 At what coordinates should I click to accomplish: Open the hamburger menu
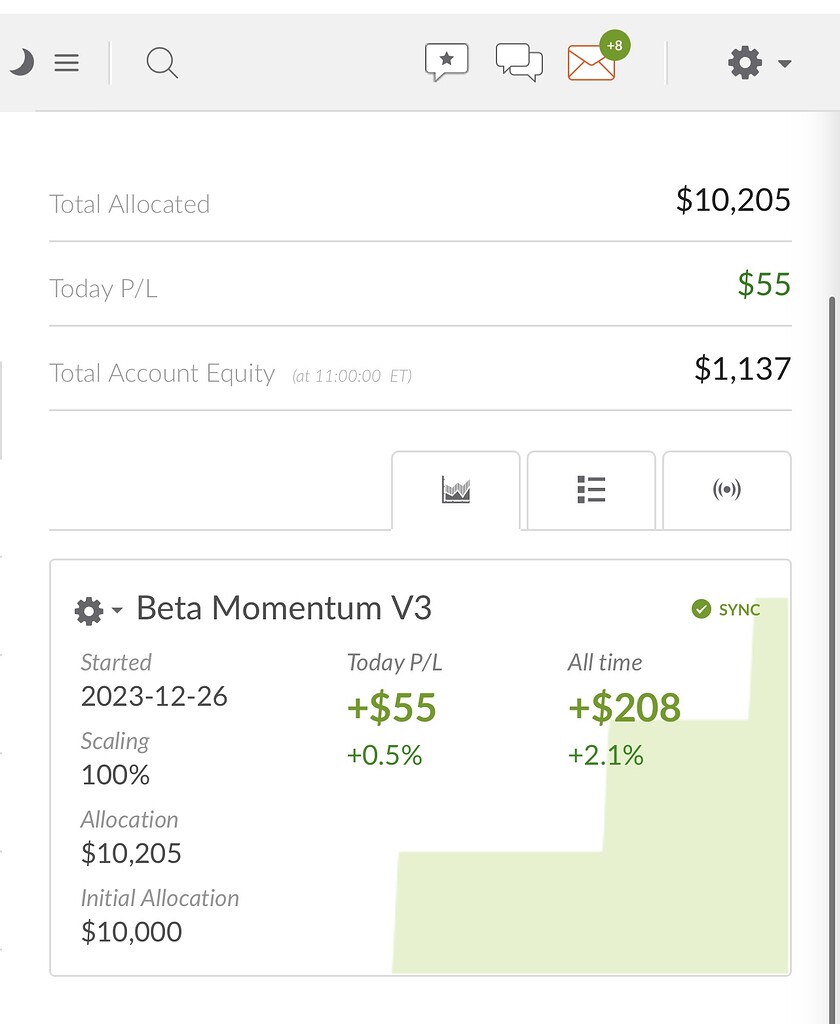click(x=66, y=63)
